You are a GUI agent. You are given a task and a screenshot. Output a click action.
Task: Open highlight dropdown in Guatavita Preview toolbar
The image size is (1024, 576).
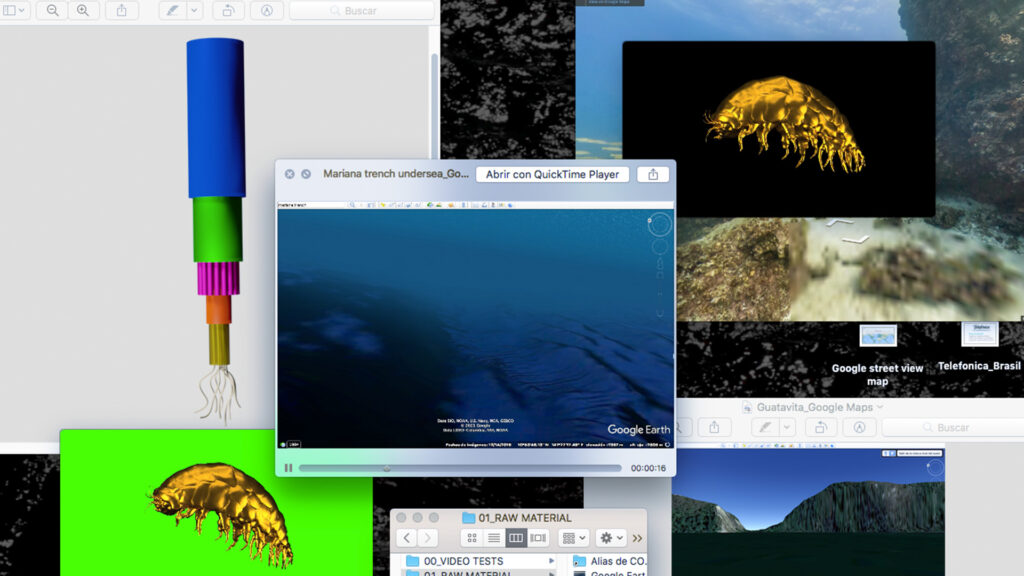(x=787, y=428)
